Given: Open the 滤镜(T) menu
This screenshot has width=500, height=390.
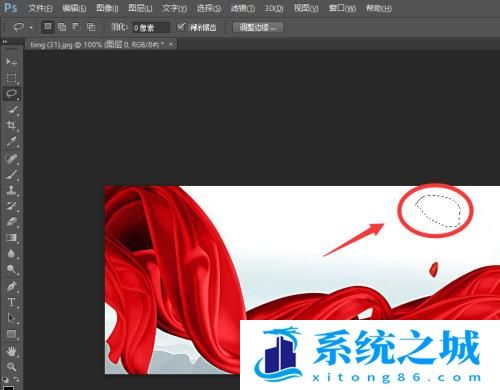Looking at the screenshot, I should (242, 8).
